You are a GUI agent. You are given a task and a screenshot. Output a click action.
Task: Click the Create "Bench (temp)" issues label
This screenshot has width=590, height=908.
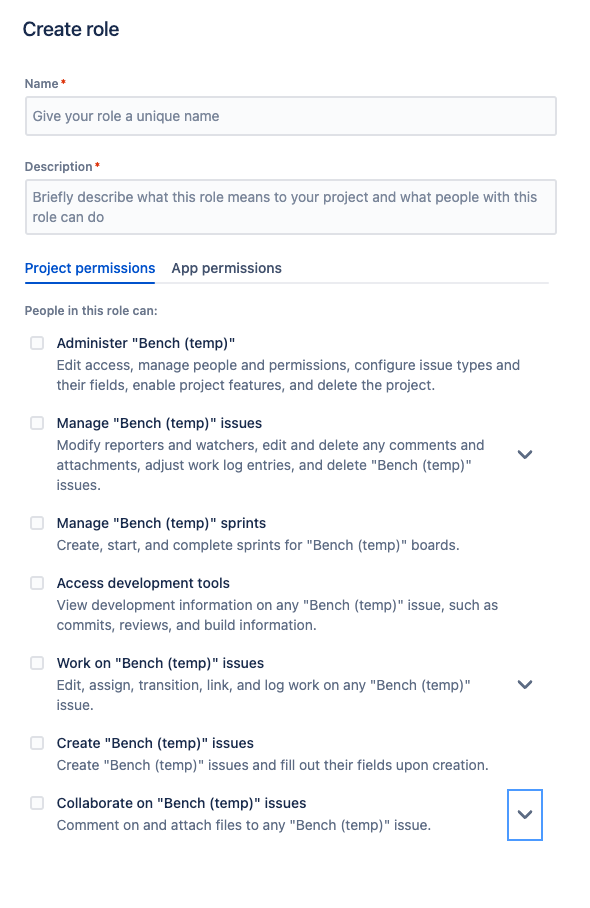155,743
